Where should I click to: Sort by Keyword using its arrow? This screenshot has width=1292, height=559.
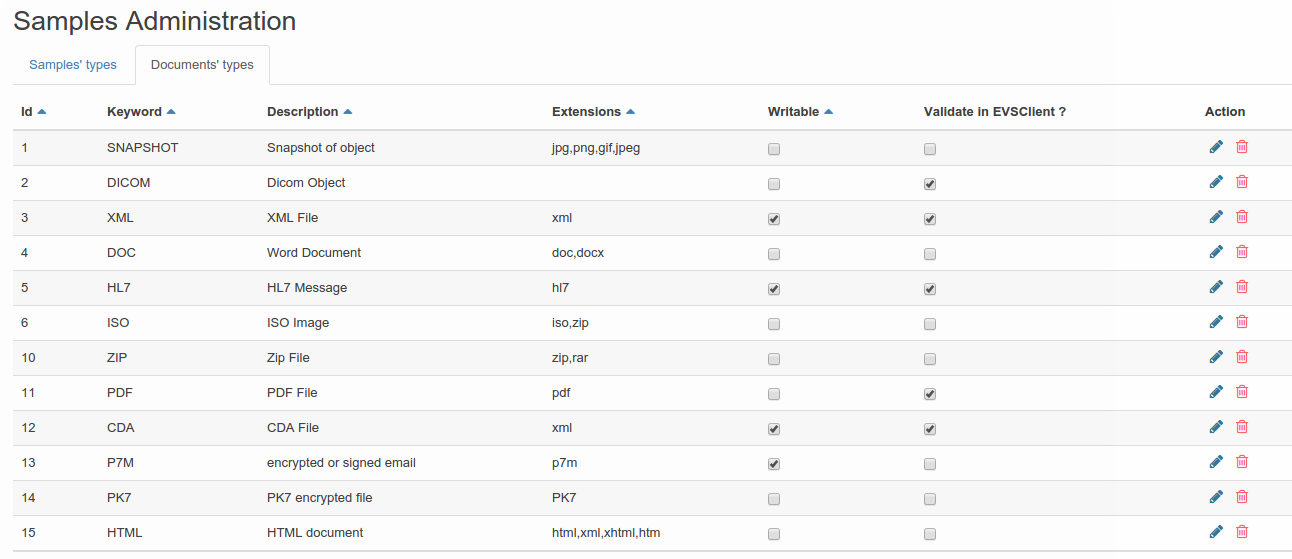pos(171,112)
